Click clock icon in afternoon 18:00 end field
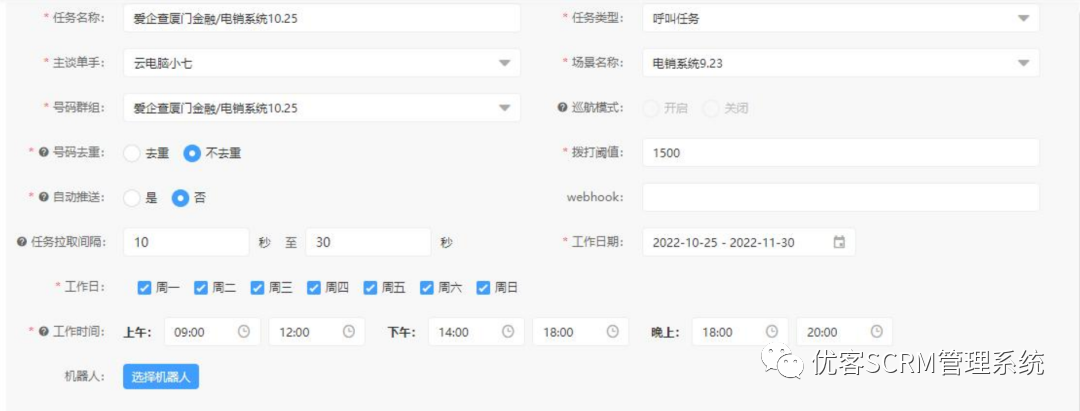This screenshot has height=411, width=1080. [612, 331]
